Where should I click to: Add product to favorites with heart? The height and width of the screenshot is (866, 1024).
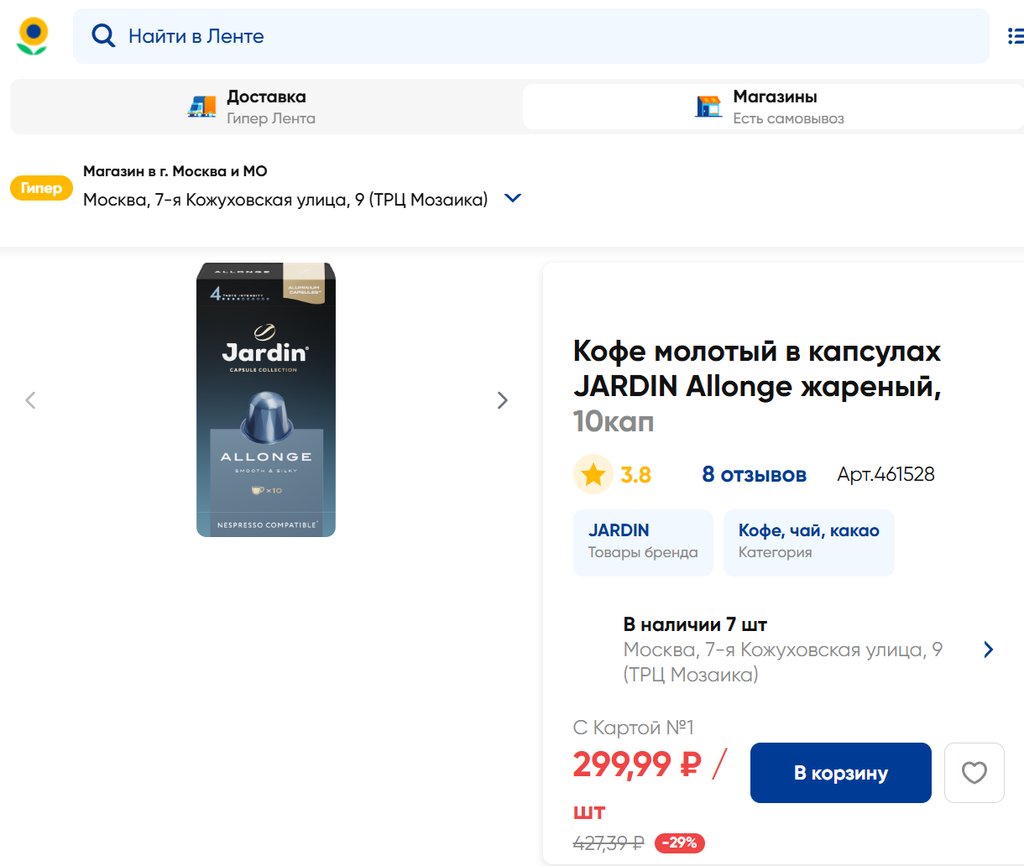point(974,773)
